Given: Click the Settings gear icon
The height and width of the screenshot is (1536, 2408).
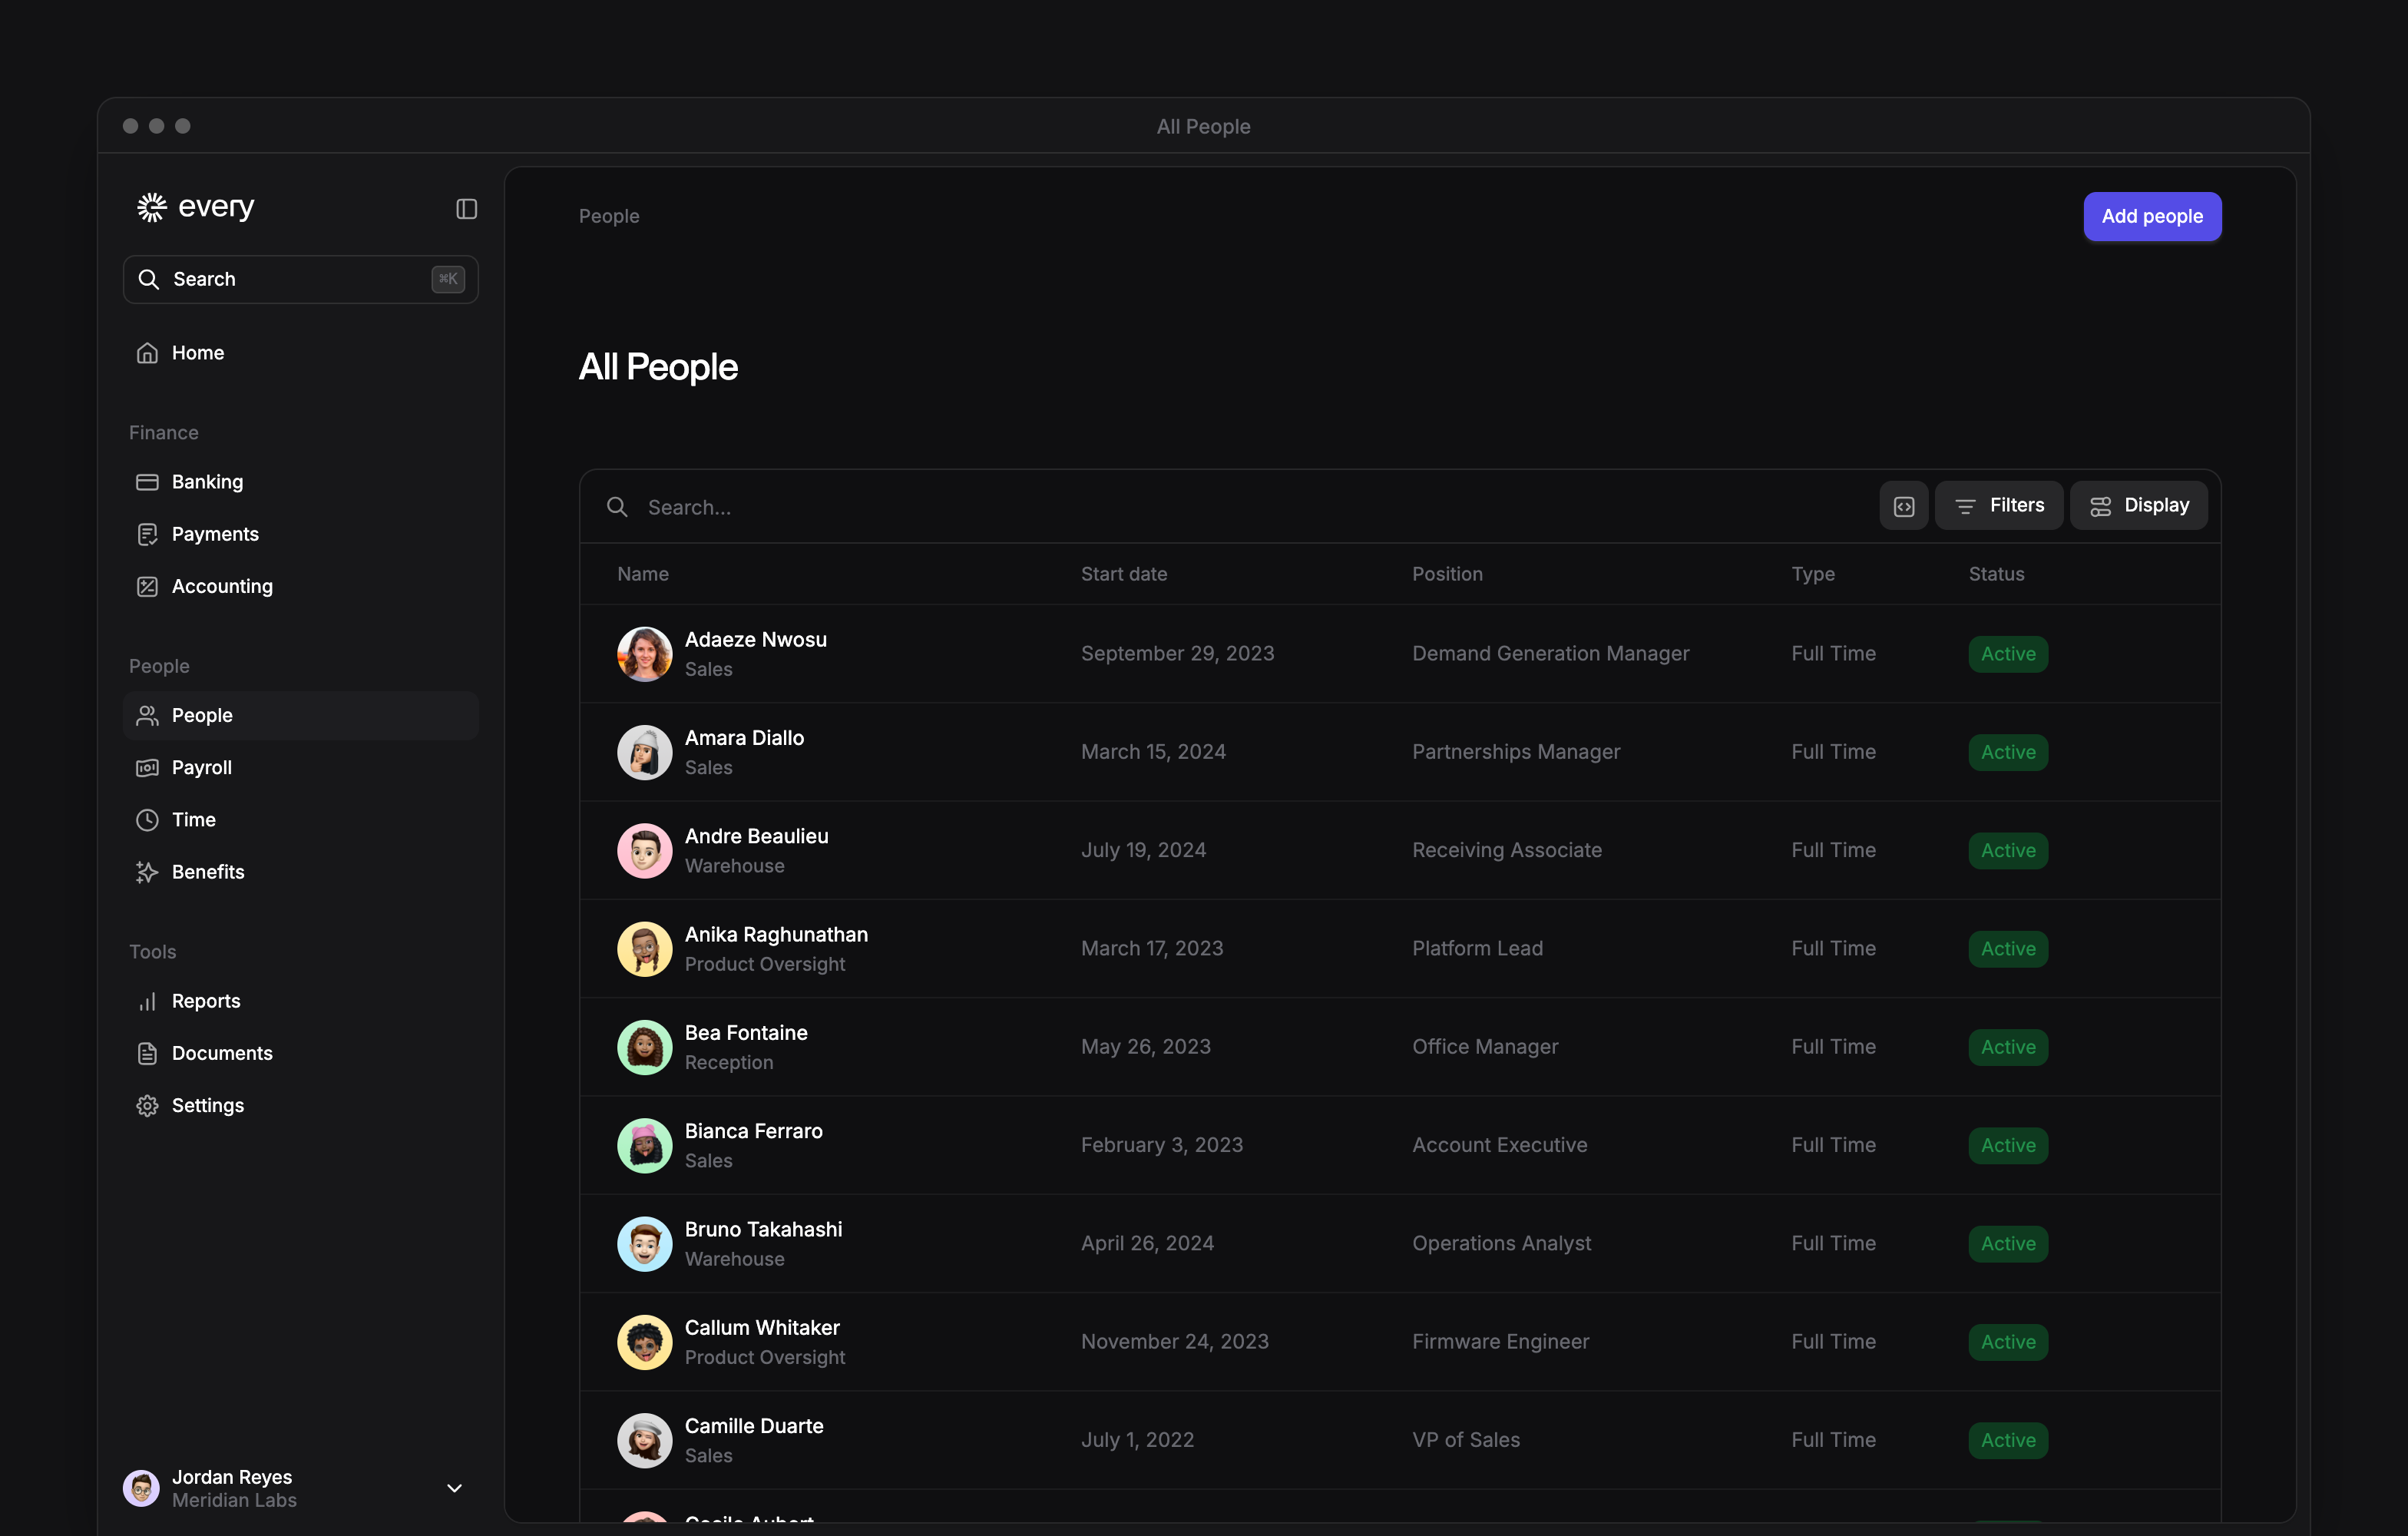Looking at the screenshot, I should click(x=147, y=1105).
